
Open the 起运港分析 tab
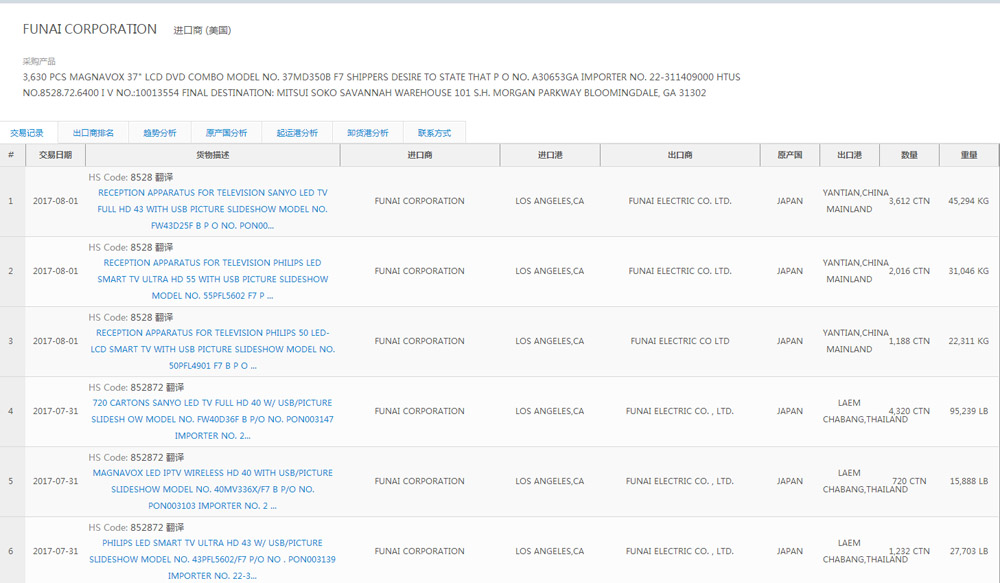pyautogui.click(x=297, y=133)
